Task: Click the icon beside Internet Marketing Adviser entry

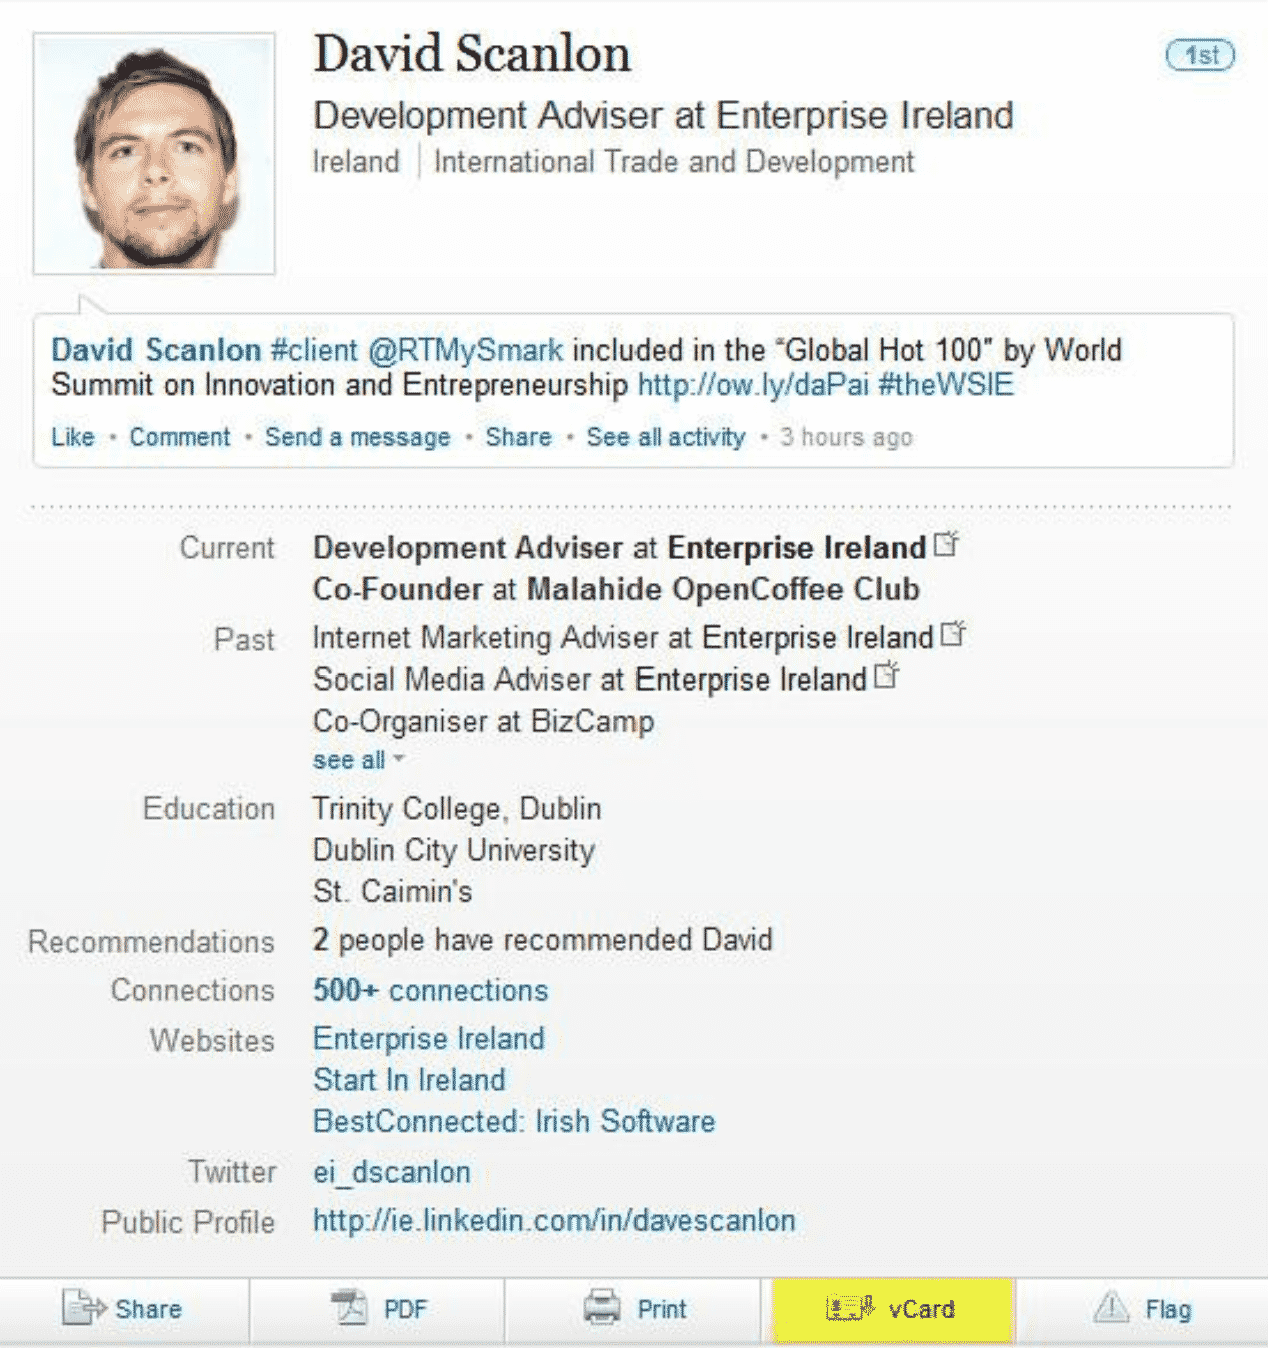Action: (x=953, y=635)
